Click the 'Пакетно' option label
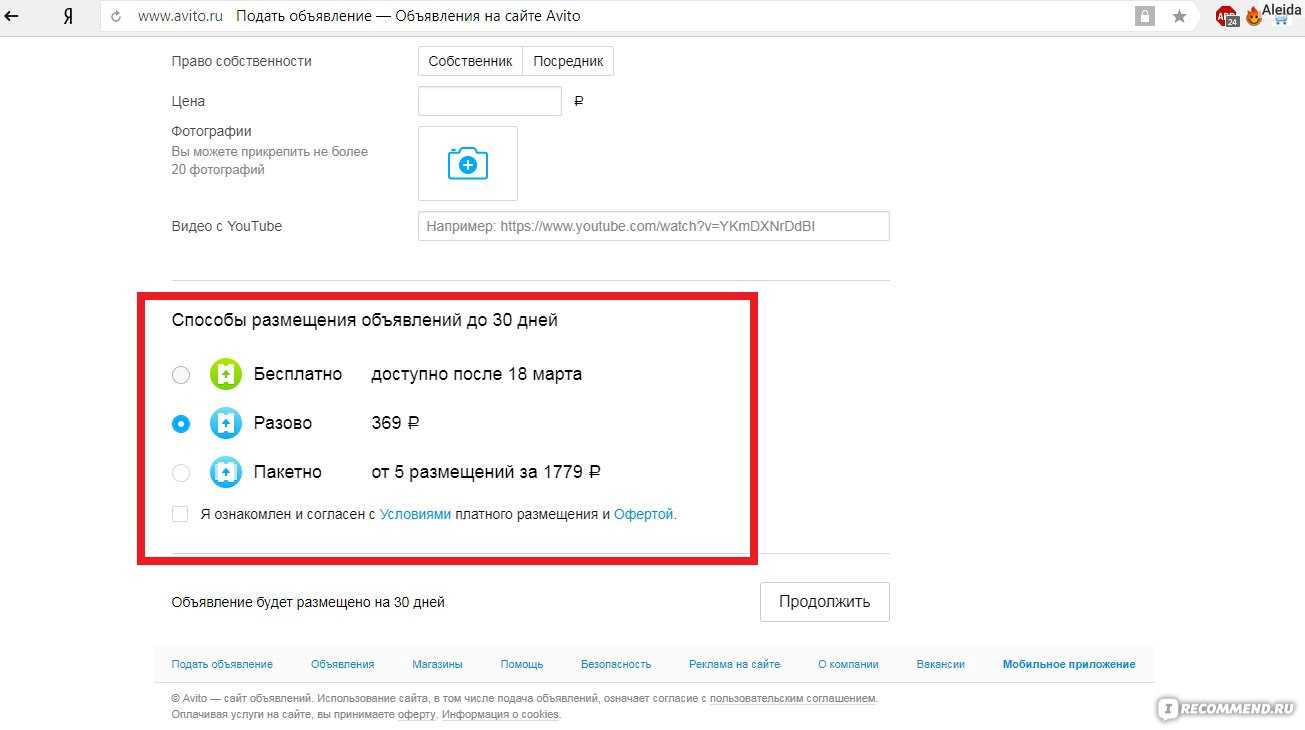Image resolution: width=1305 pixels, height=730 pixels. point(288,472)
